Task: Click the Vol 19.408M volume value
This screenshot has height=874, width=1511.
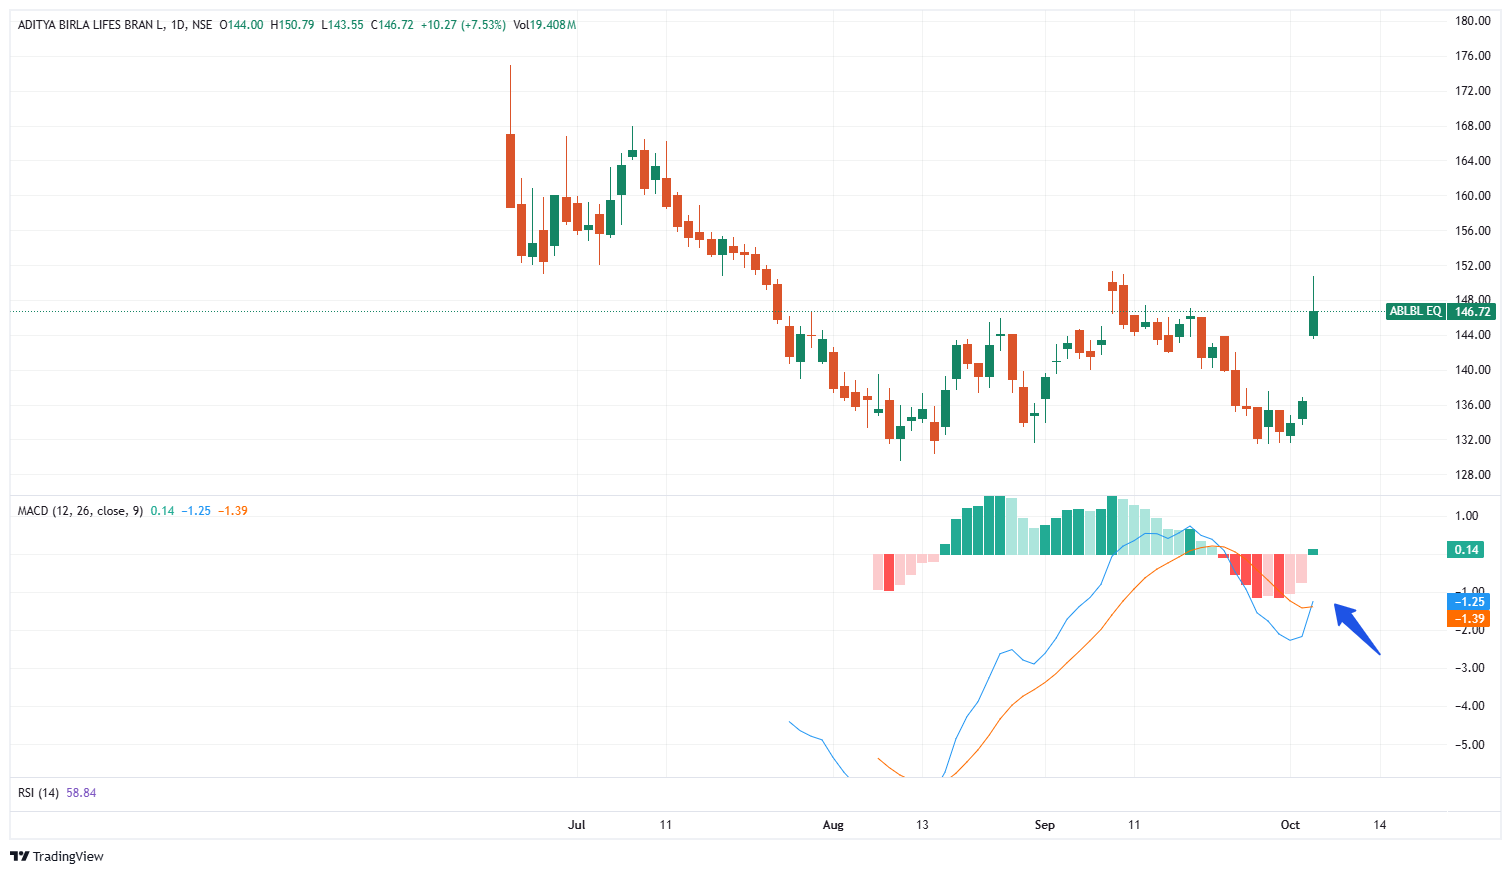Action: point(545,25)
